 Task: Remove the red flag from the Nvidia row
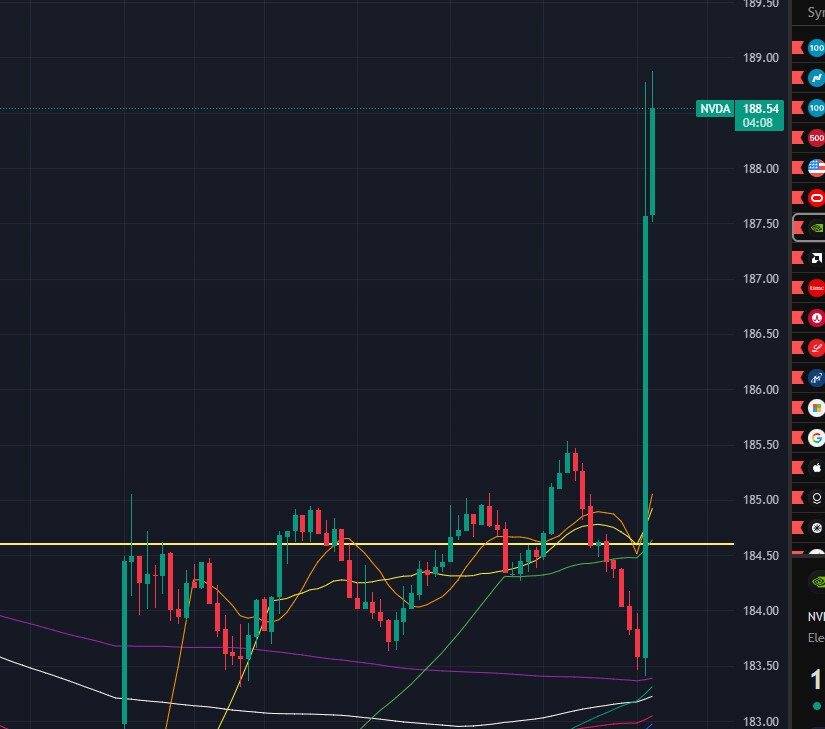[798, 228]
